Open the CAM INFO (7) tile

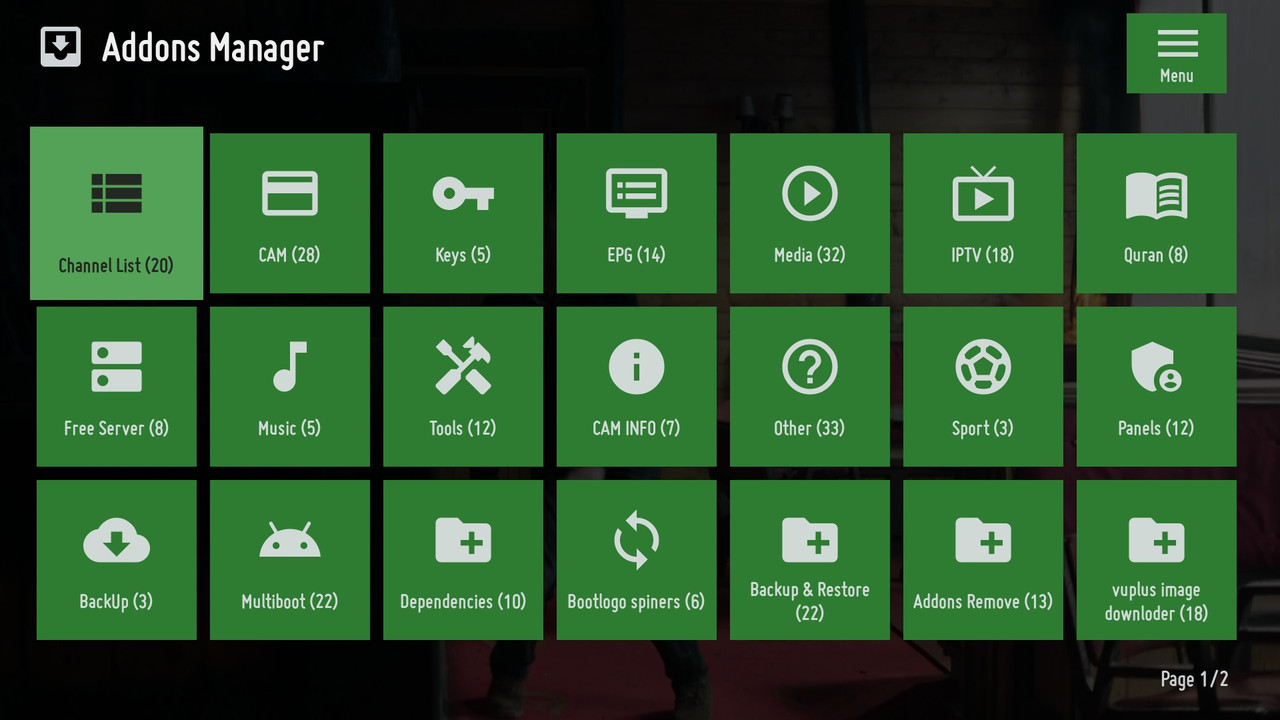tap(636, 387)
